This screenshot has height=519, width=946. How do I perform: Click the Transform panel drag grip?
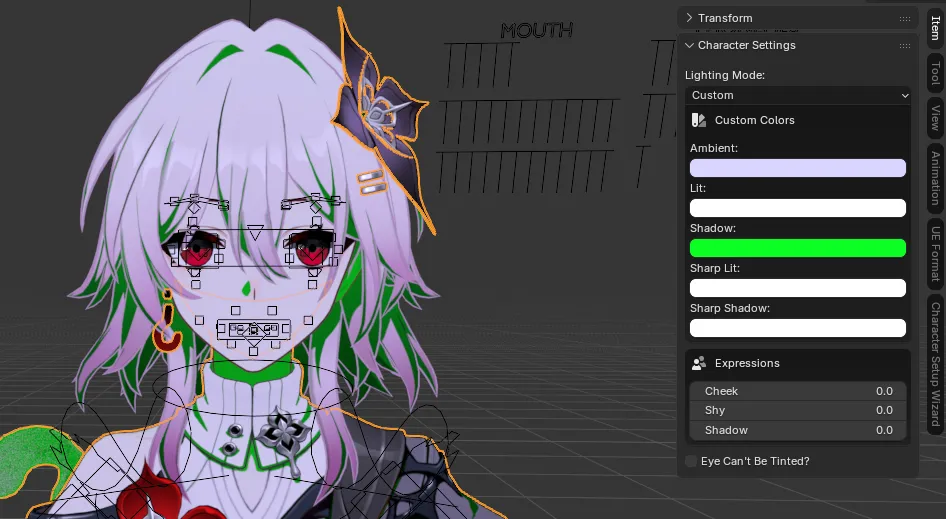(904, 19)
